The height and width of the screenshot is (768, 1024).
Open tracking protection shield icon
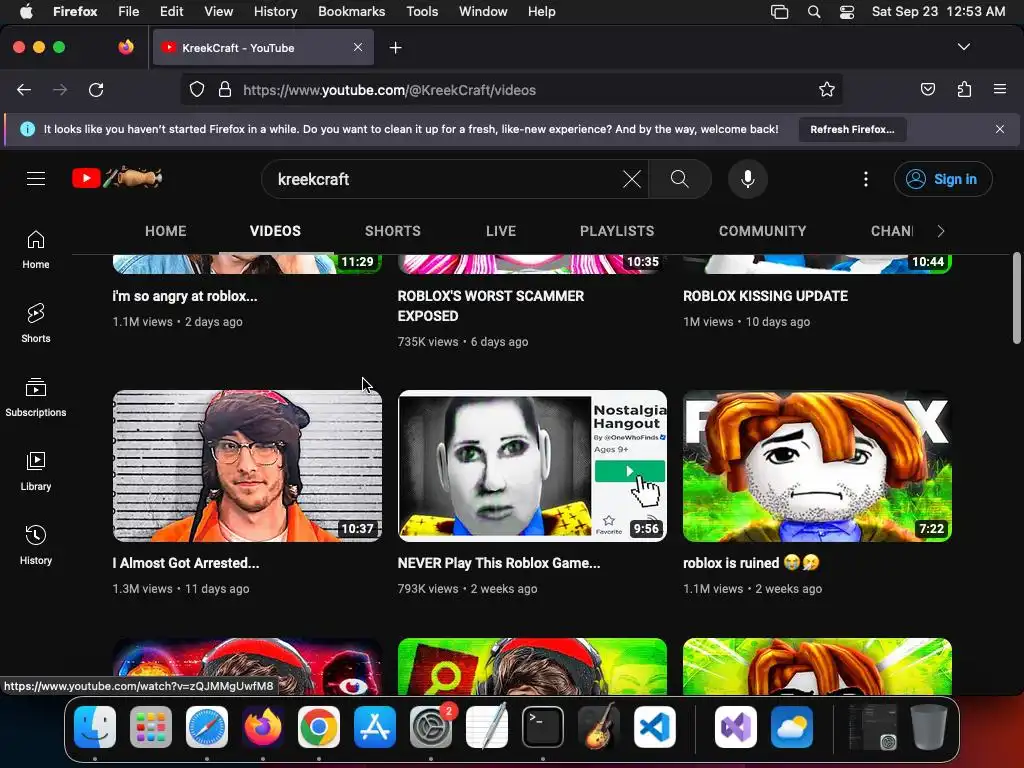pyautogui.click(x=197, y=90)
